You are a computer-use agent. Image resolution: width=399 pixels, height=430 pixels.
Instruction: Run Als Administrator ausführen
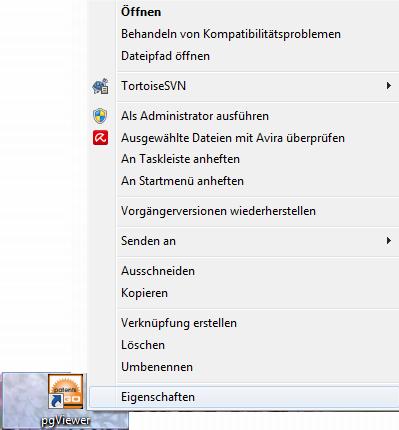click(x=195, y=116)
